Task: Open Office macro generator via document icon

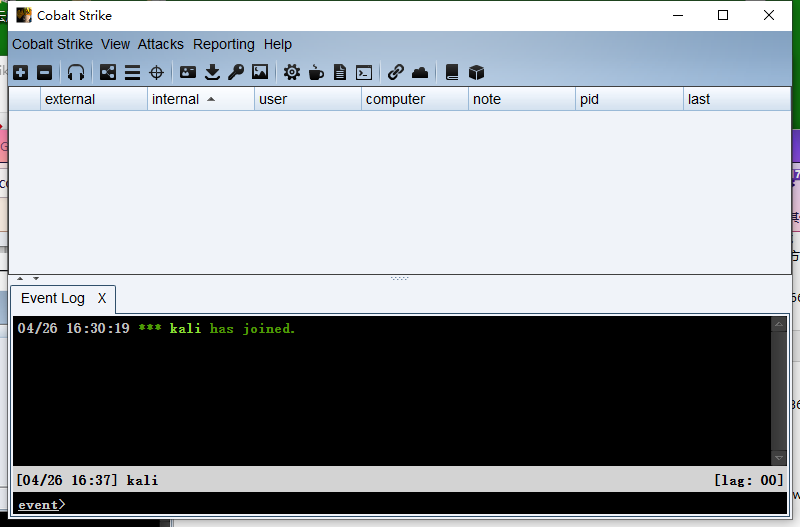Action: [340, 72]
